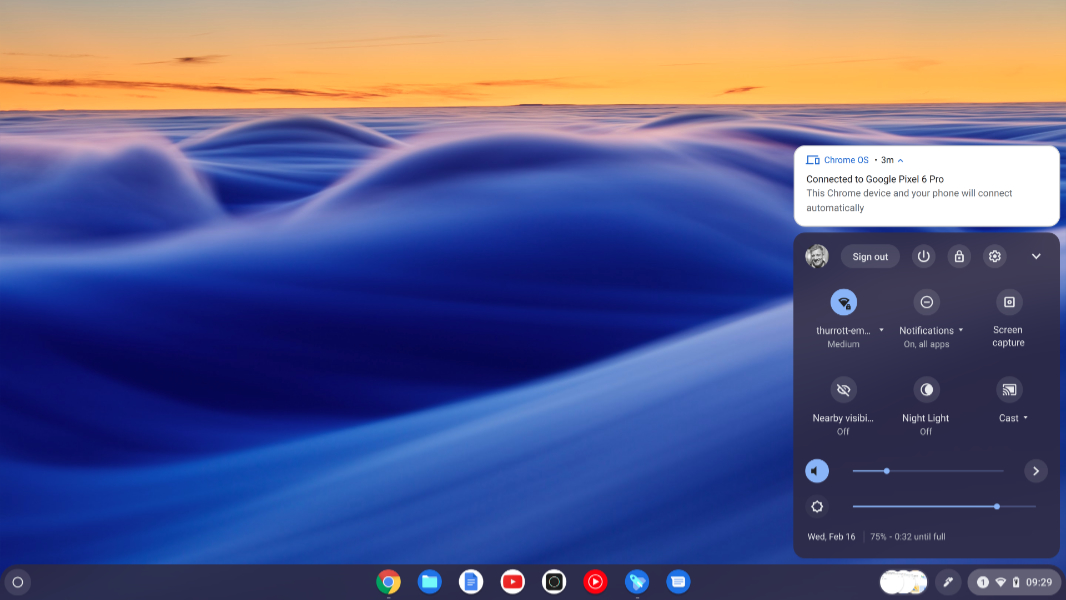Turn on Night Light
1066x600 pixels.
coord(926,390)
